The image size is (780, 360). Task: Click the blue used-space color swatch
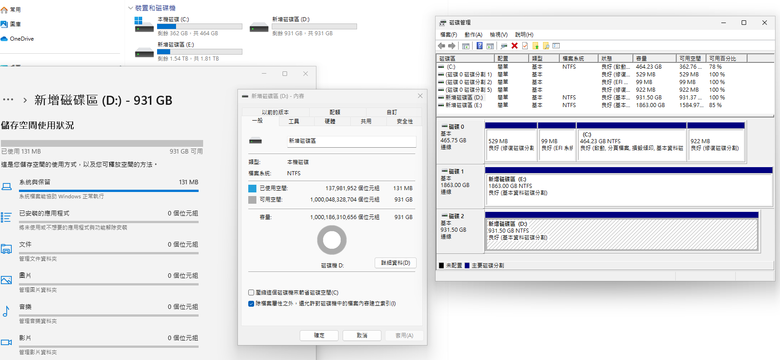pos(252,188)
